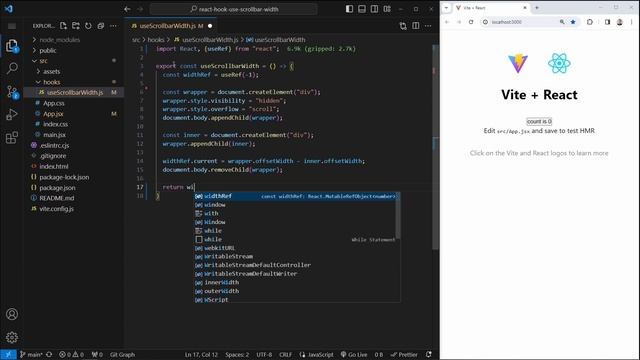Open vite.config.js file

click(56, 209)
